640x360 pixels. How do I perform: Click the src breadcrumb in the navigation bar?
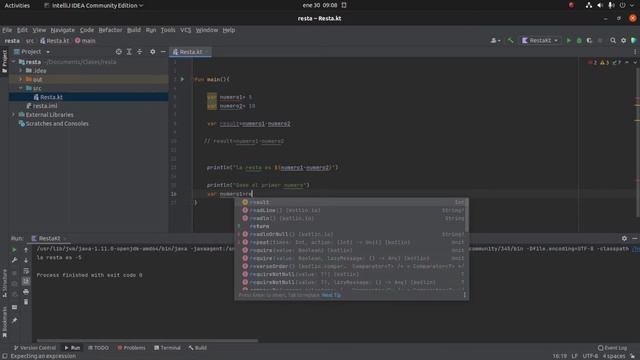pos(30,40)
